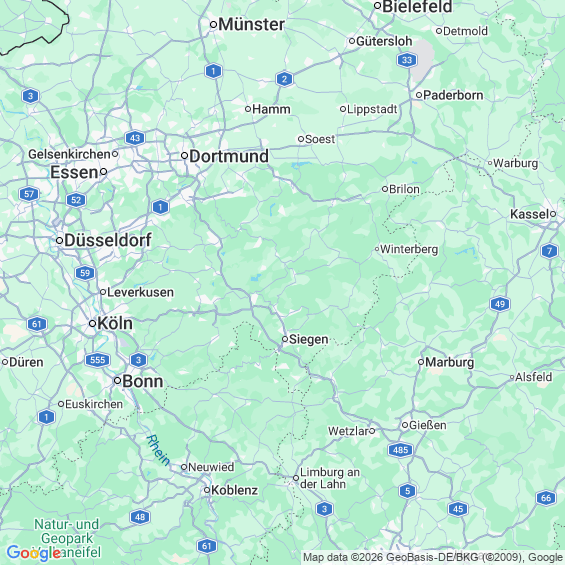Click the A2 highway shield near Hamm
The width and height of the screenshot is (565, 565).
point(284,79)
